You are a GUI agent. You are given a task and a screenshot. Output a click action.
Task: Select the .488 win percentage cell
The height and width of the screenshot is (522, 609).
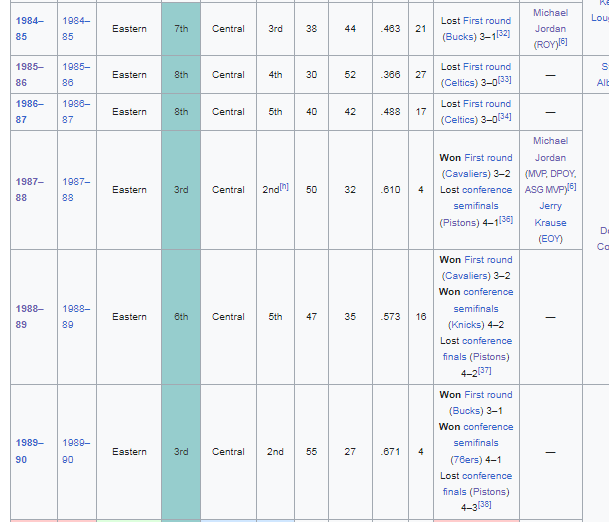tap(390, 112)
